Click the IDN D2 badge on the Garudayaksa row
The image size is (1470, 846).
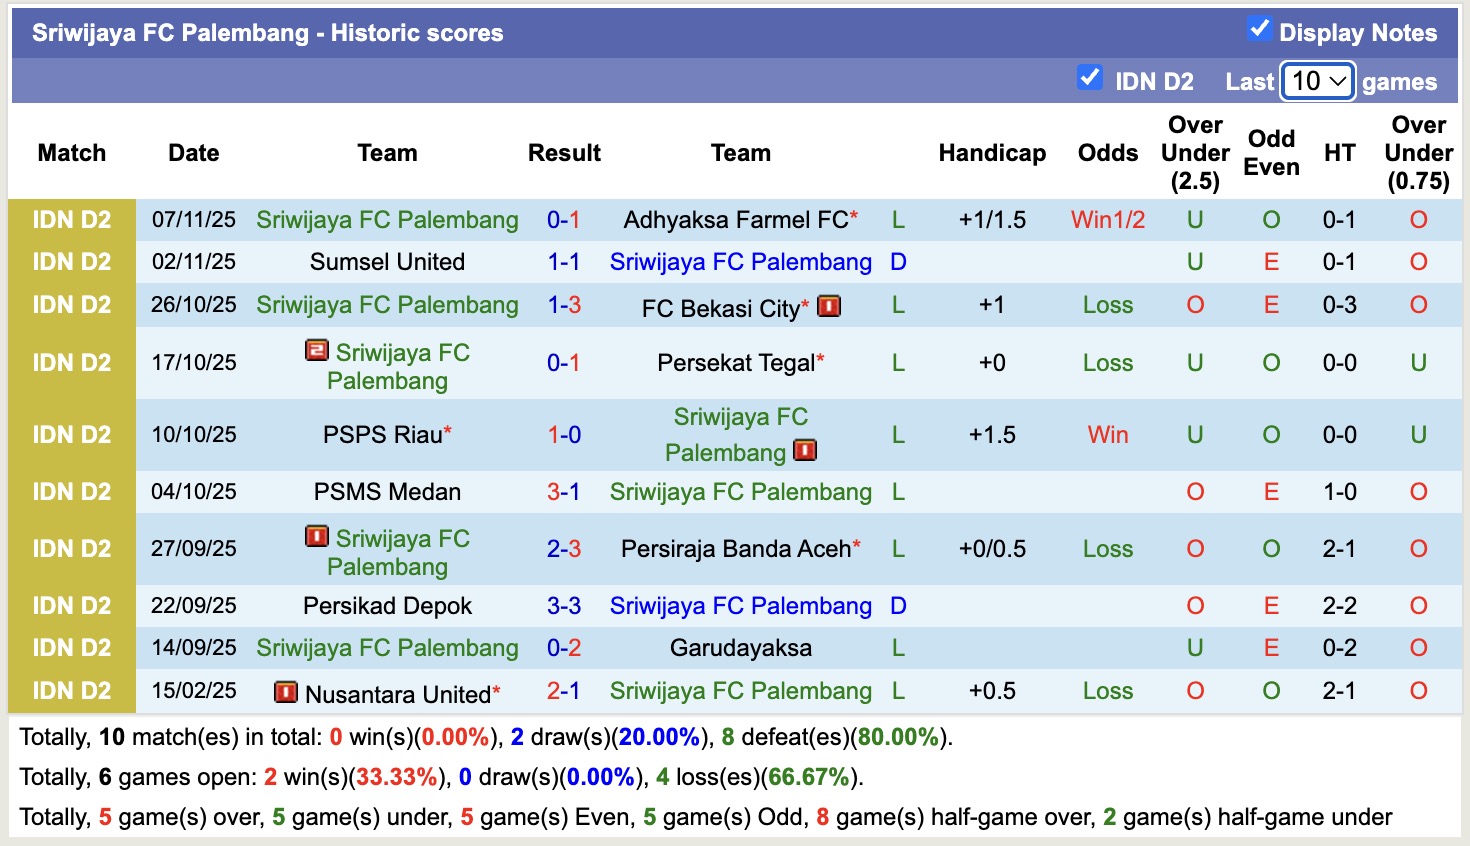pyautogui.click(x=73, y=648)
